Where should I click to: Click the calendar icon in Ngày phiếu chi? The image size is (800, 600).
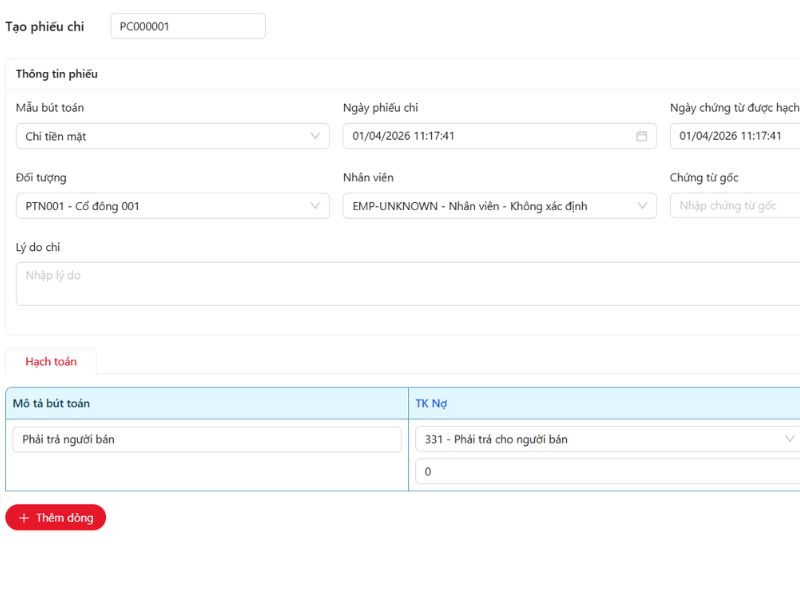click(x=641, y=136)
